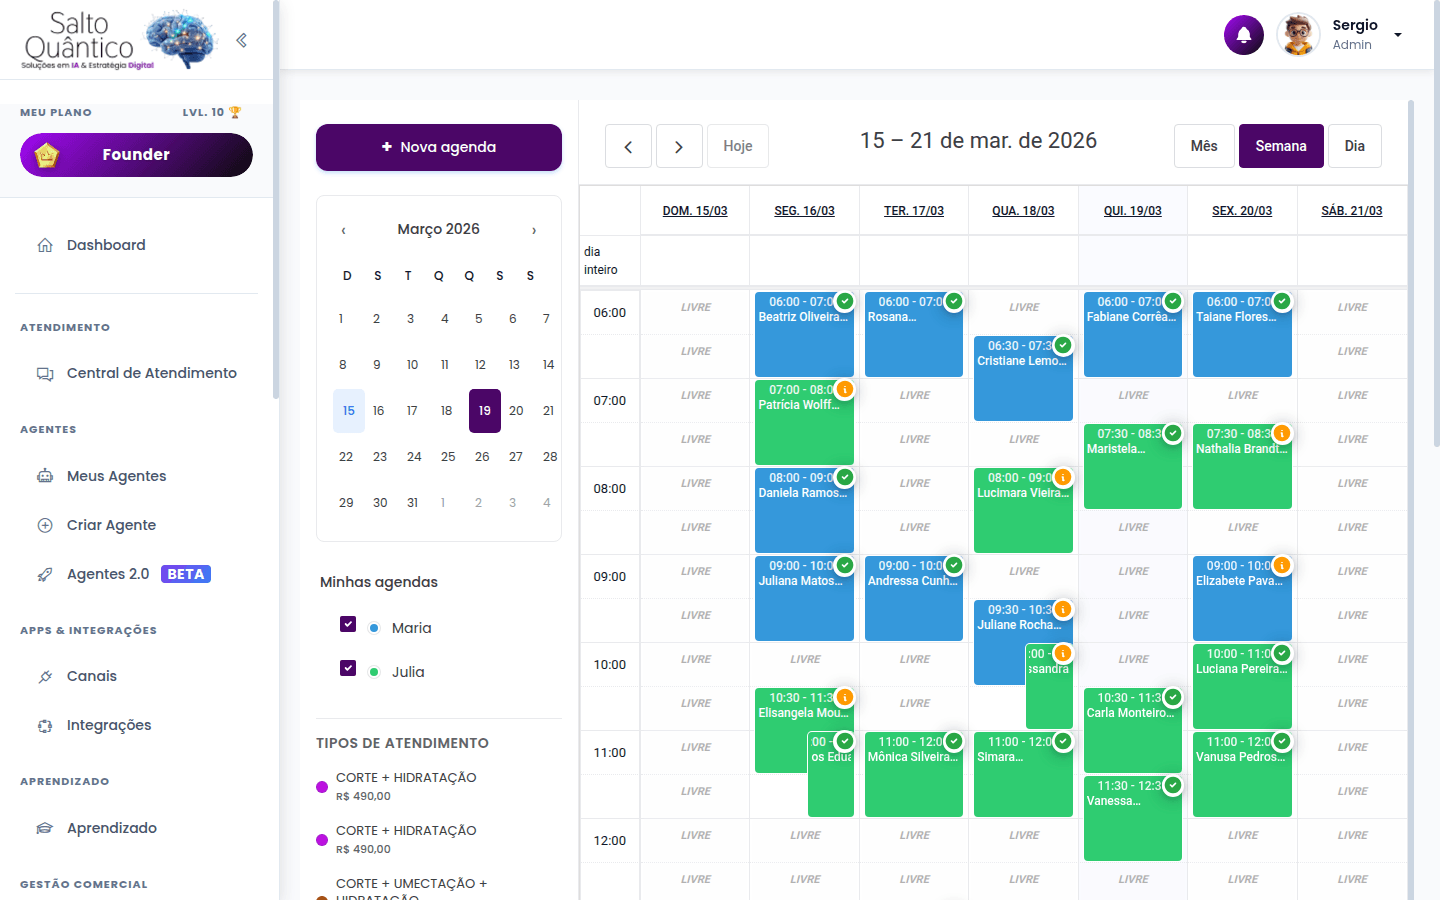This screenshot has height=900, width=1440.
Task: Jump to today with Hoje button
Action: (738, 146)
